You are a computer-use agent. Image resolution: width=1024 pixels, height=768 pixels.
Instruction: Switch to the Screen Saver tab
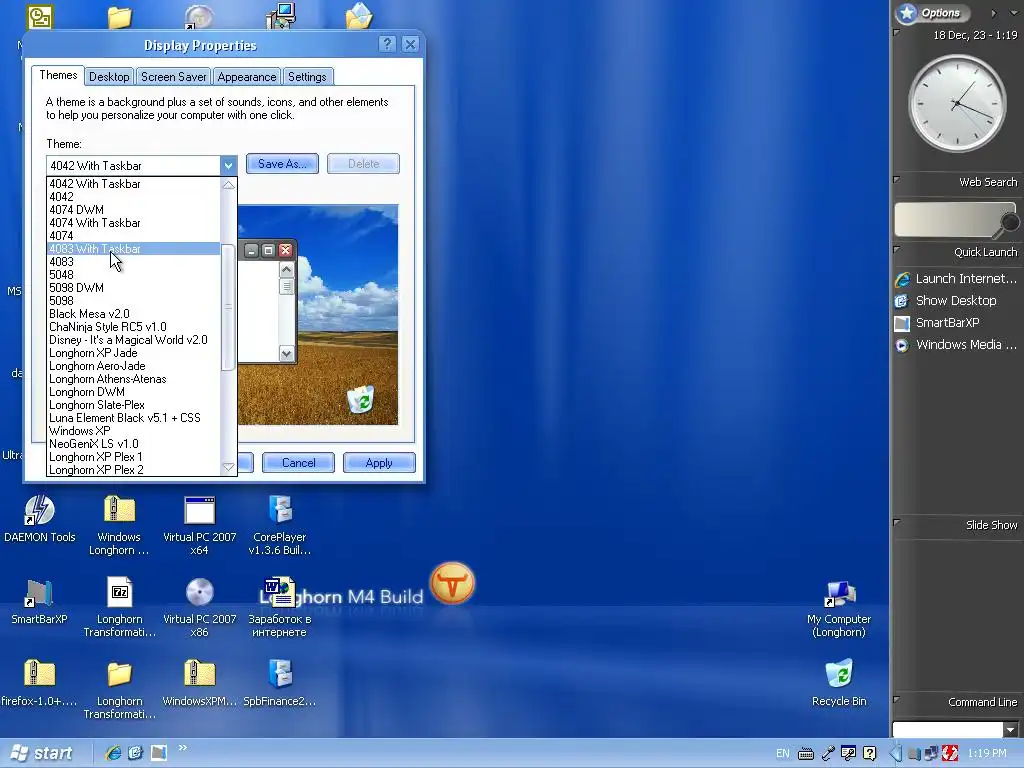[x=174, y=76]
